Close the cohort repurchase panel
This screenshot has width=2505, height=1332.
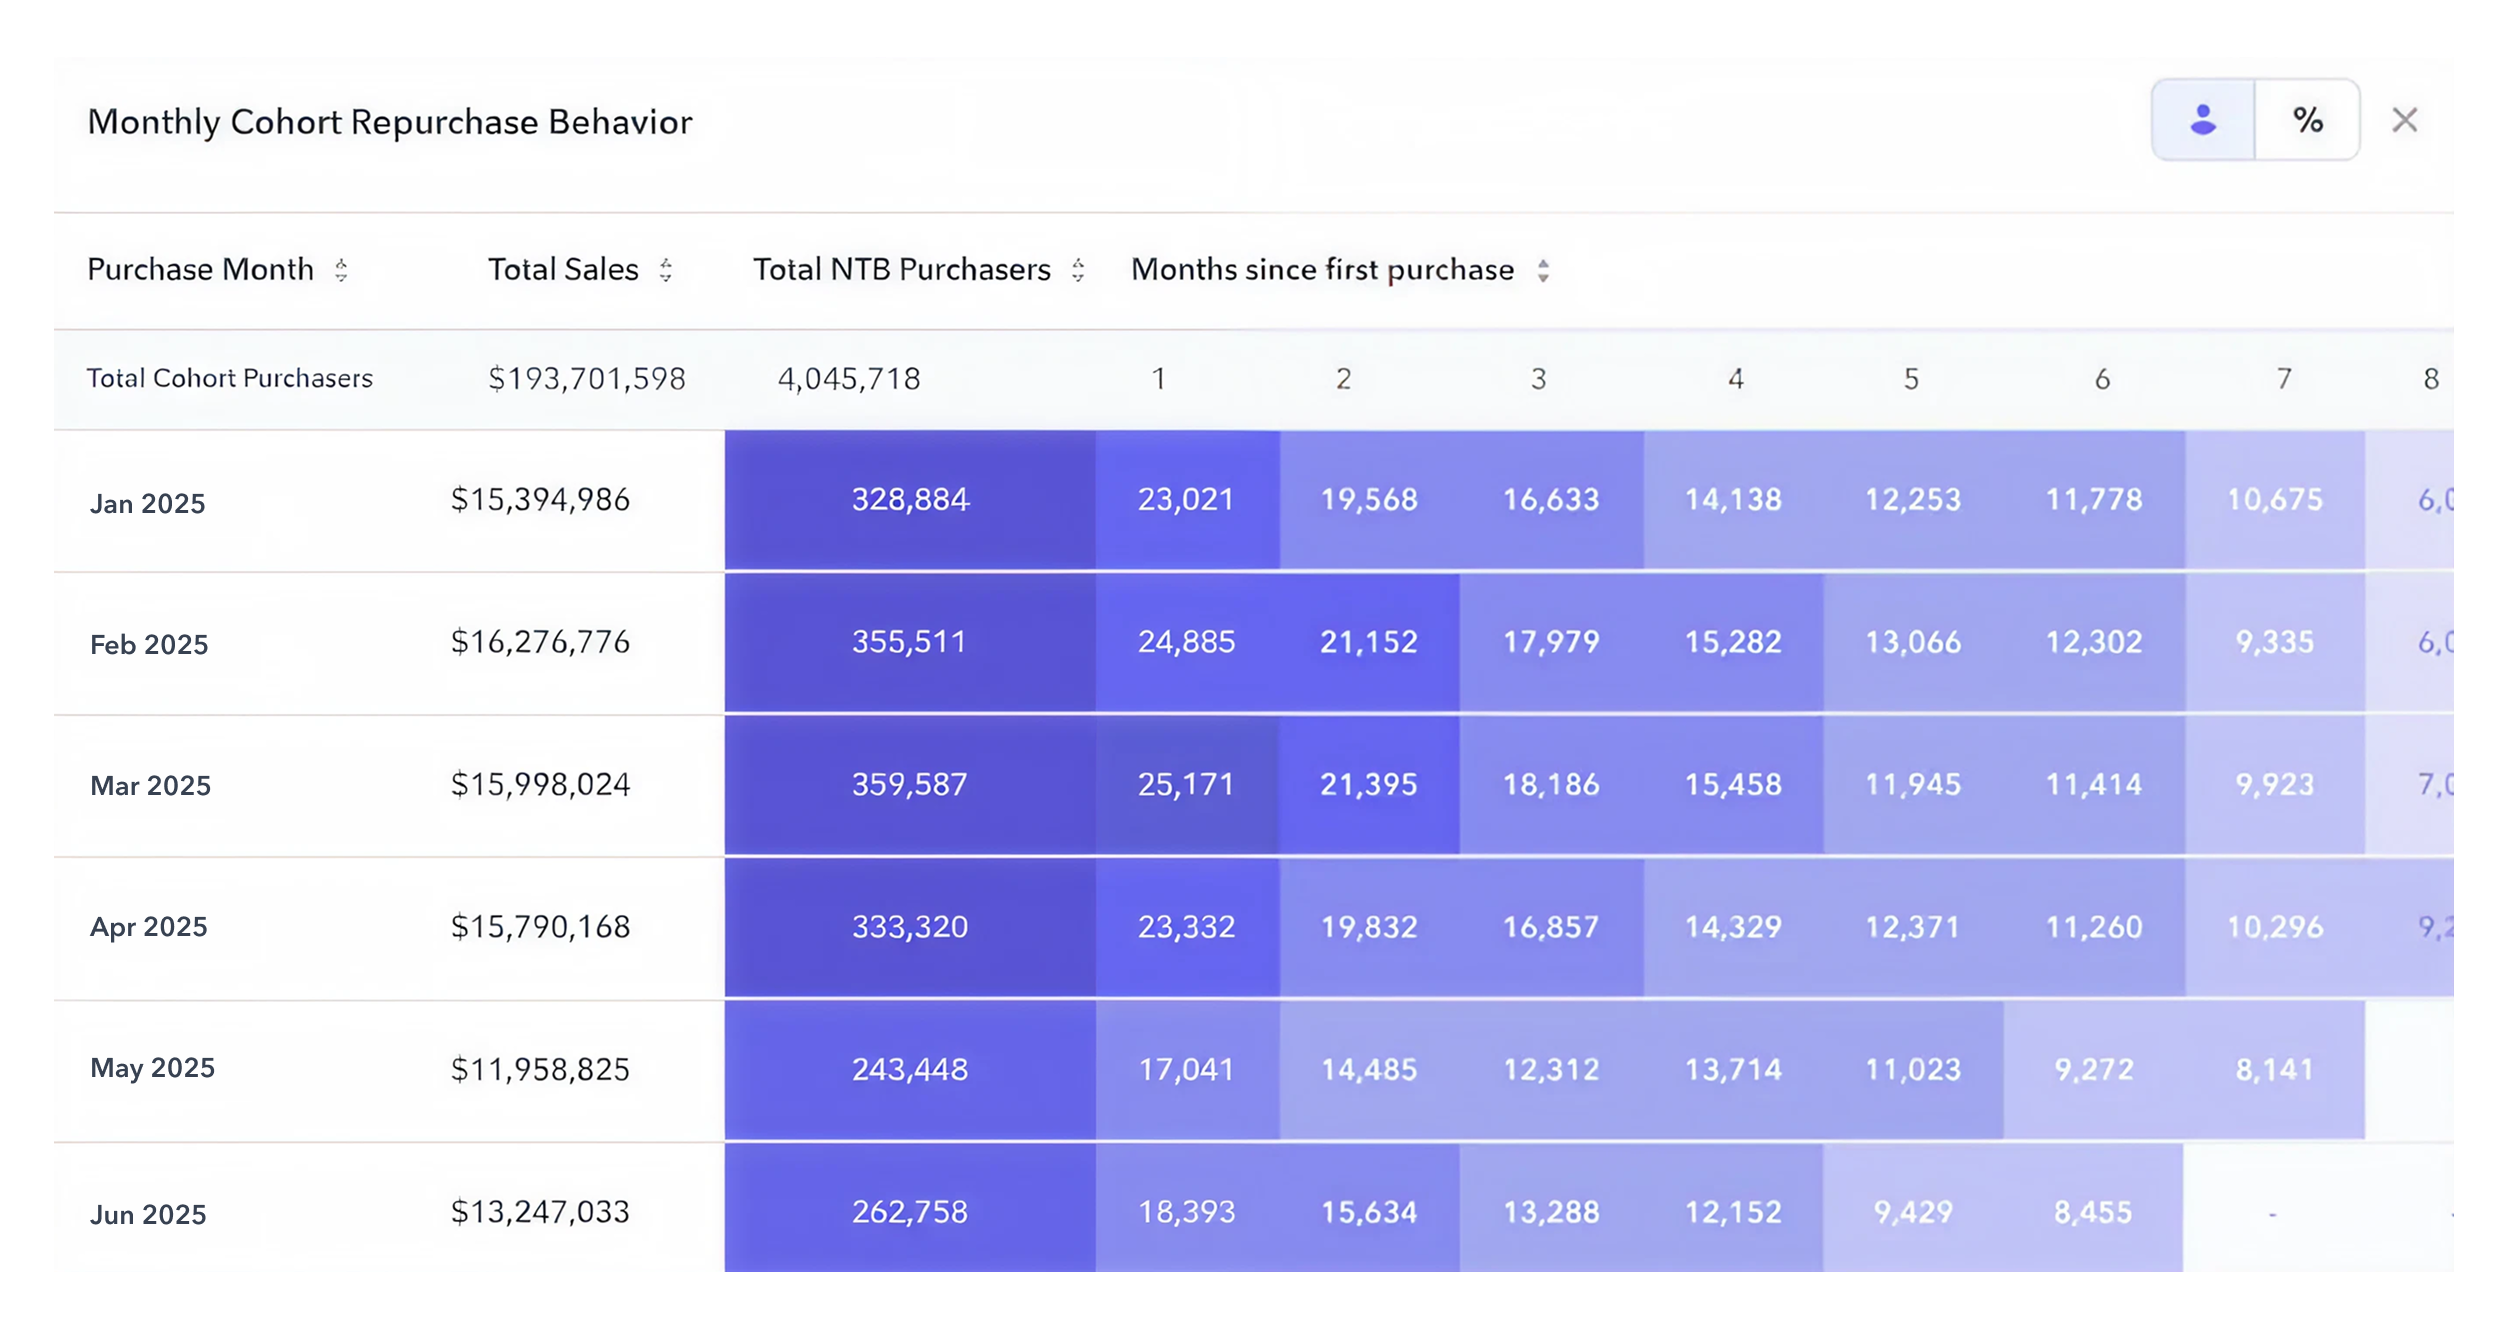pyautogui.click(x=2404, y=120)
